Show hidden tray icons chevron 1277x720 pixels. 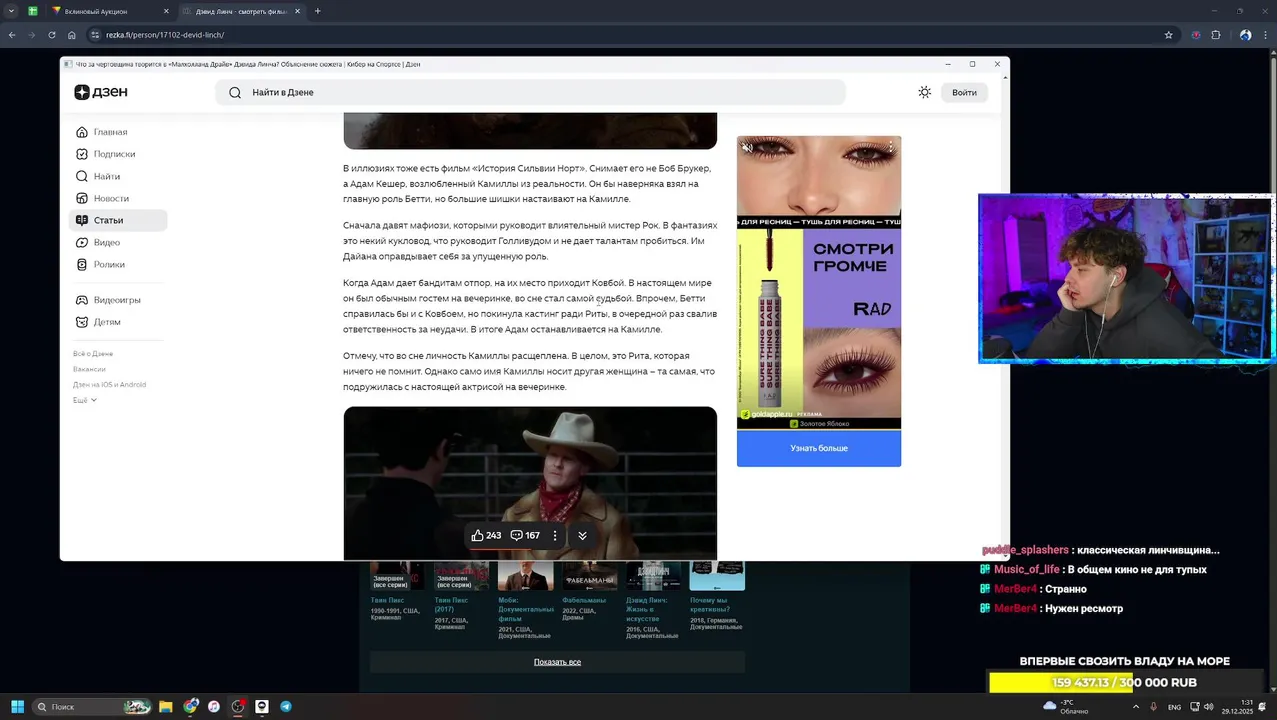point(1135,706)
